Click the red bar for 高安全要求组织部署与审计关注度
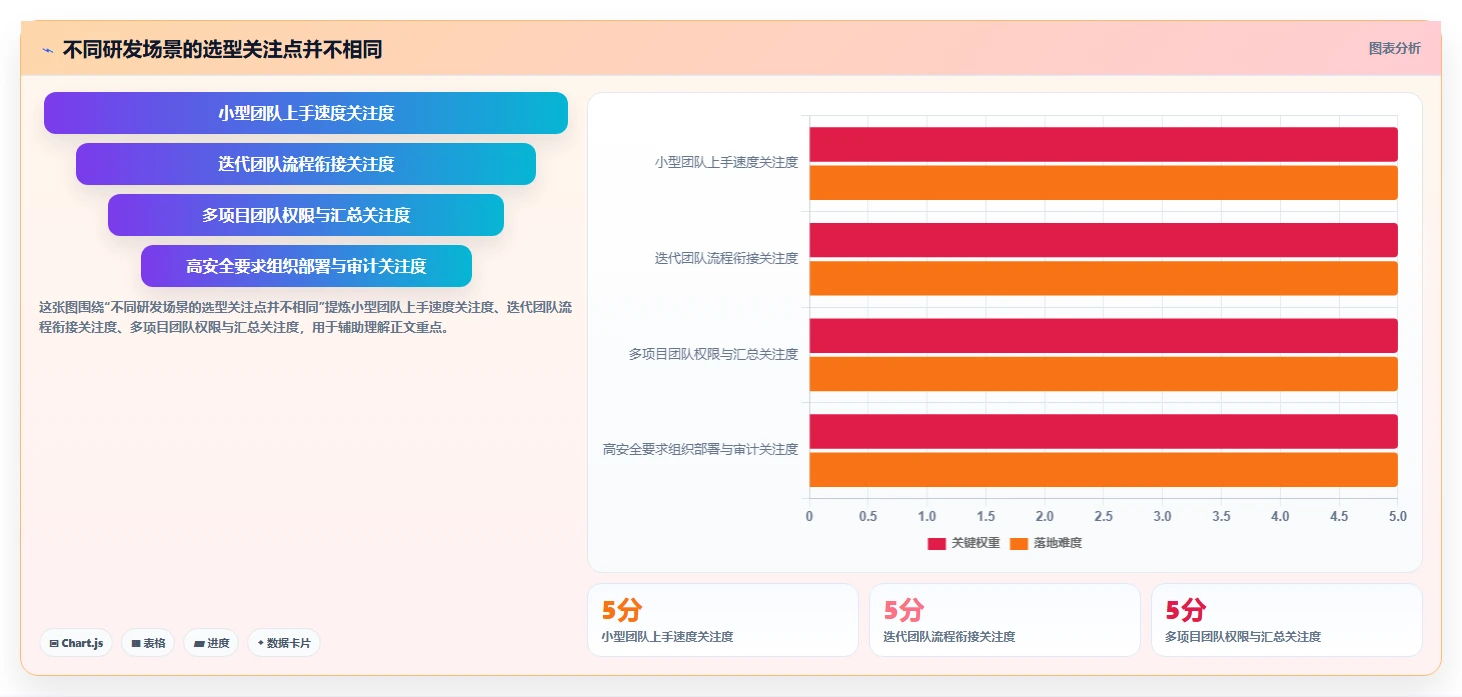 coord(1103,431)
